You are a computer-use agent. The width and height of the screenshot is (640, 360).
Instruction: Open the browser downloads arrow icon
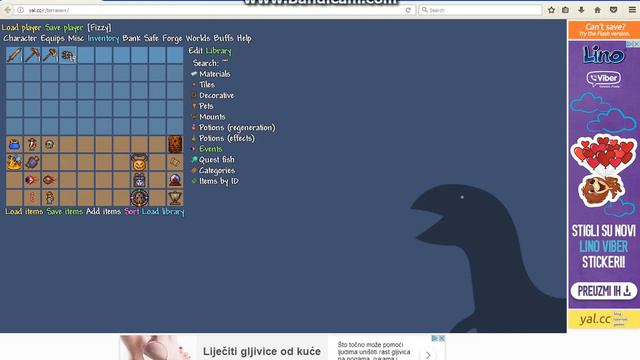(581, 10)
